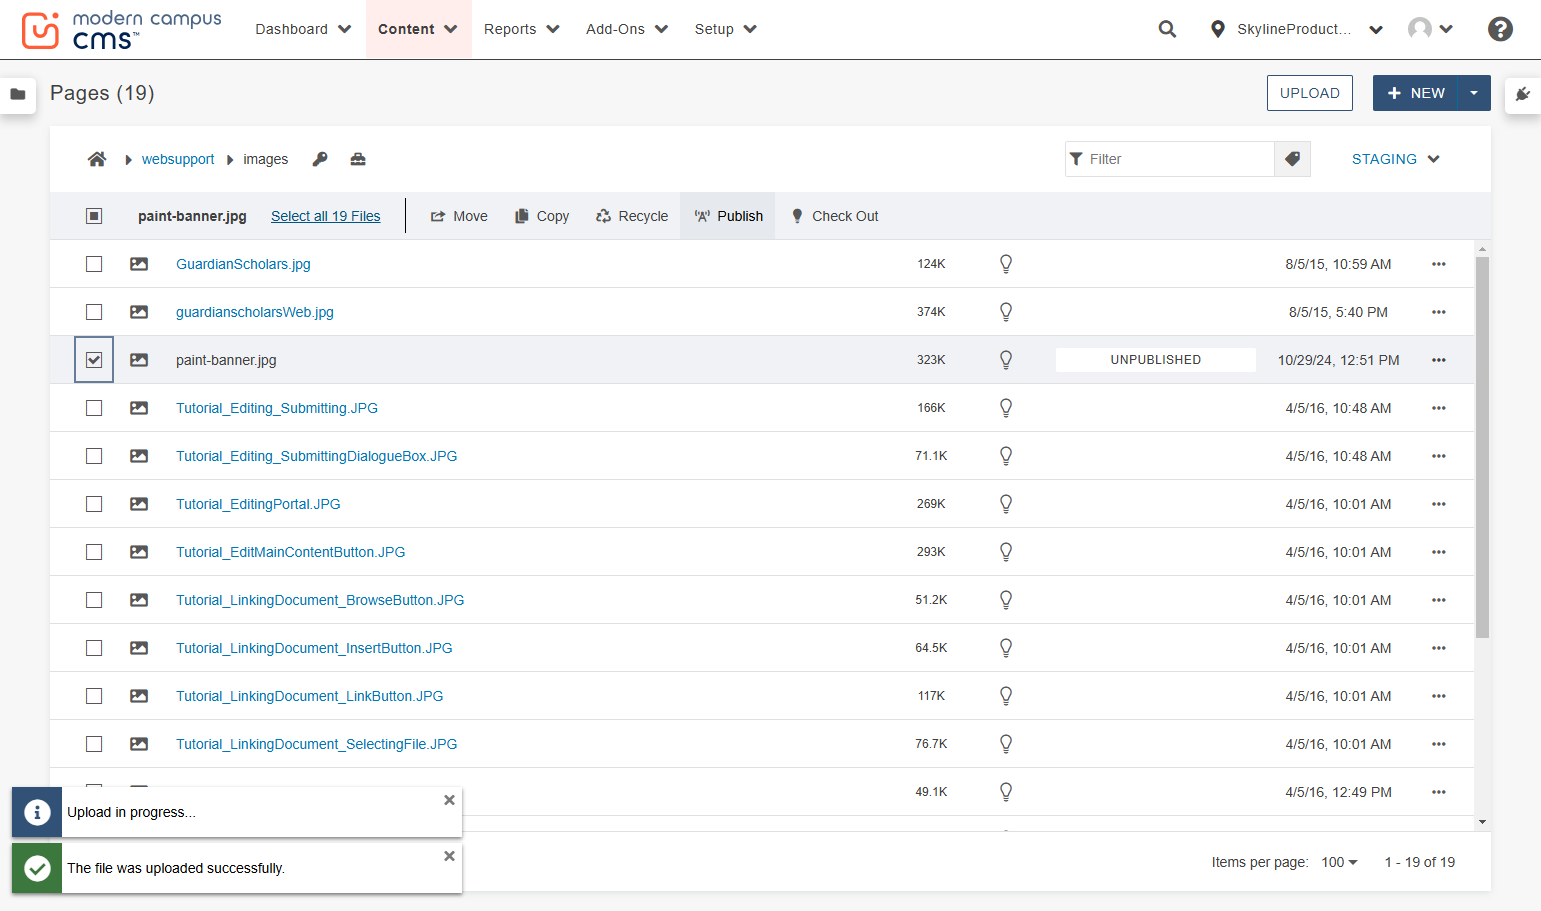Viewport: 1541px width, 911px height.
Task: Click the Publish toolbar button
Action: pyautogui.click(x=728, y=216)
